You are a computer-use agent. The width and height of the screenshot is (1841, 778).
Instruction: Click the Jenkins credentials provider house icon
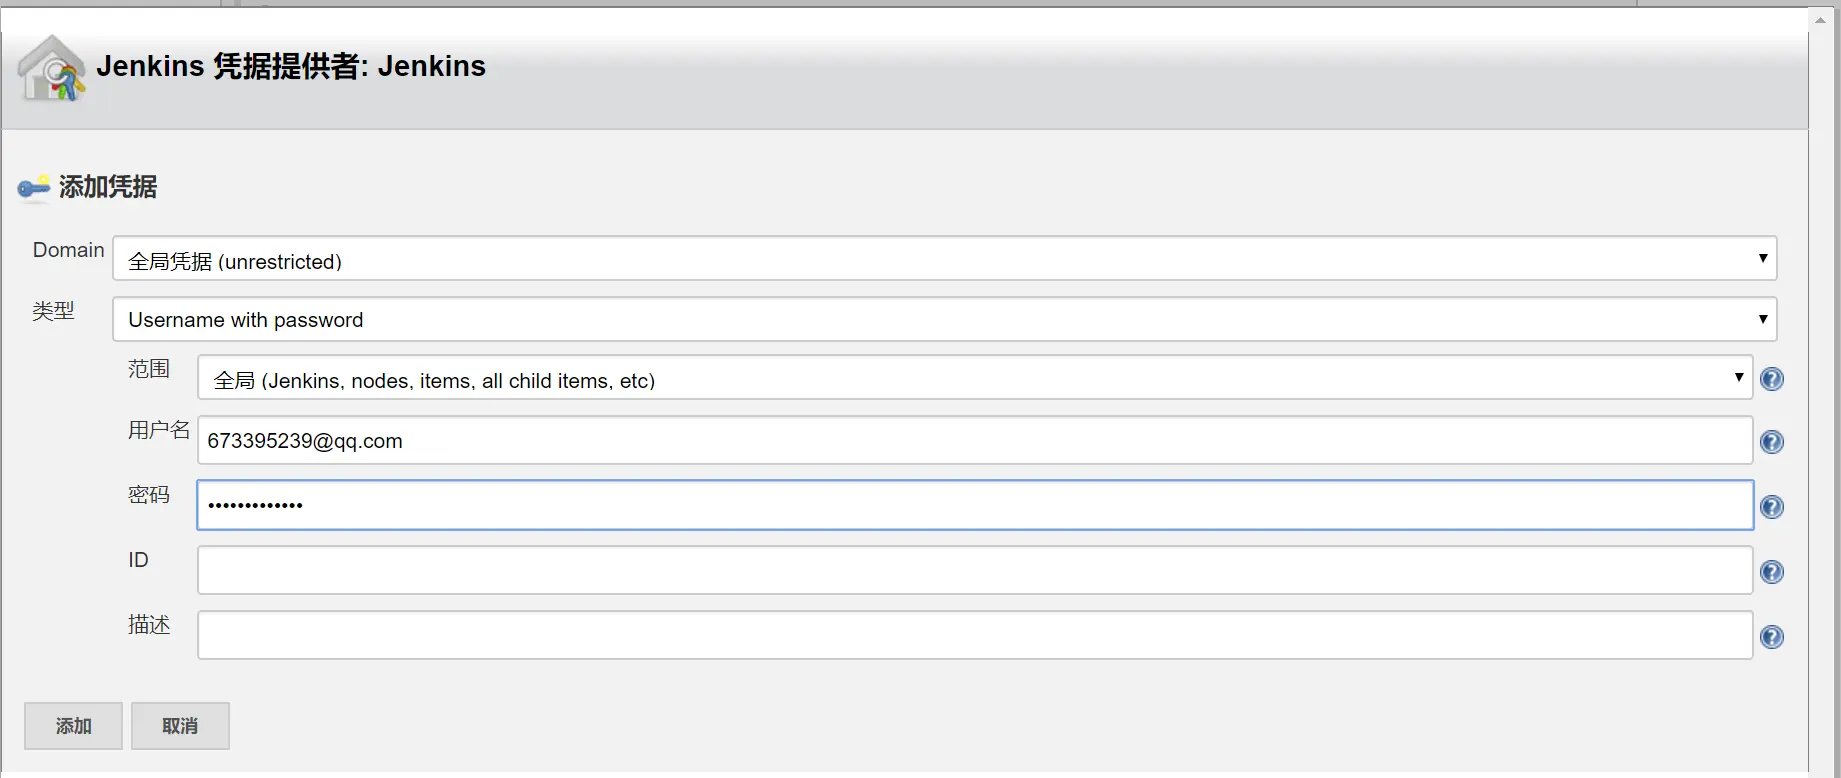[52, 68]
